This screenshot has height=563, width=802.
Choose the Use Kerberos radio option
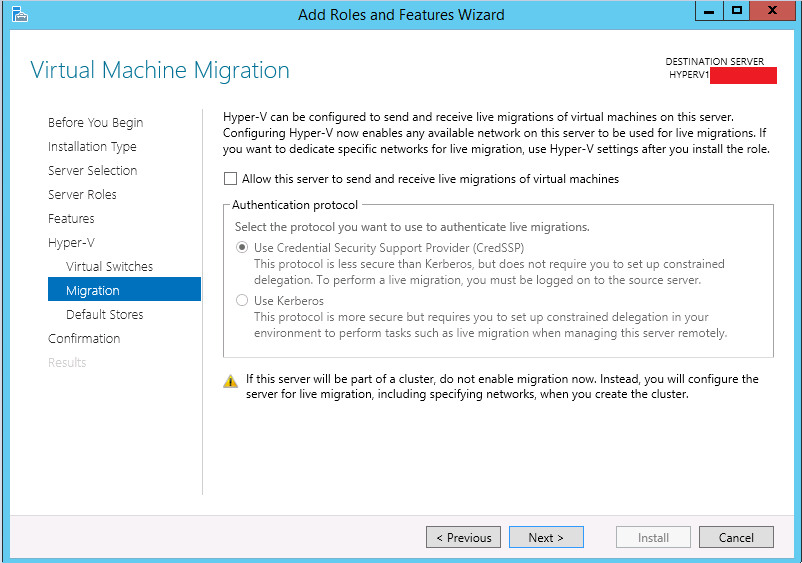coord(242,300)
